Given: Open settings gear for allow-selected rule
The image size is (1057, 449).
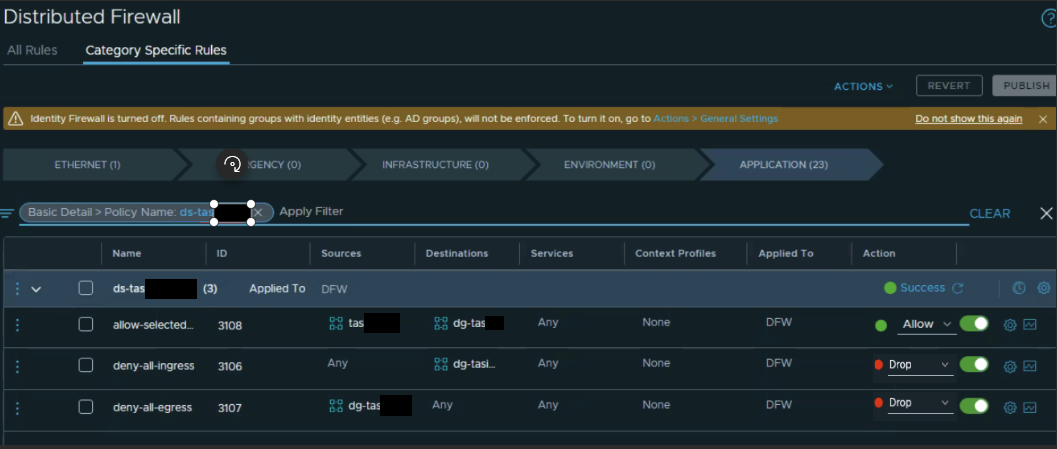Looking at the screenshot, I should (1009, 325).
